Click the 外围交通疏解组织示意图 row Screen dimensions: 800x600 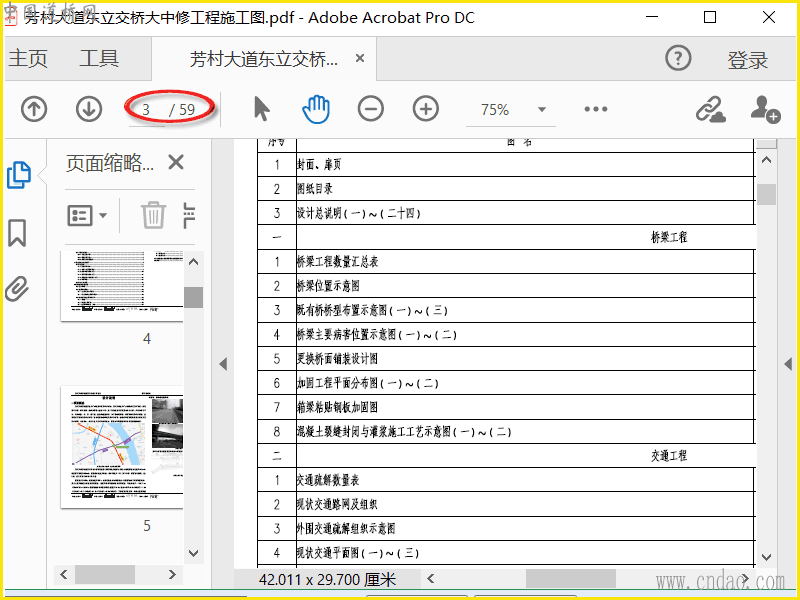[x=506, y=529]
